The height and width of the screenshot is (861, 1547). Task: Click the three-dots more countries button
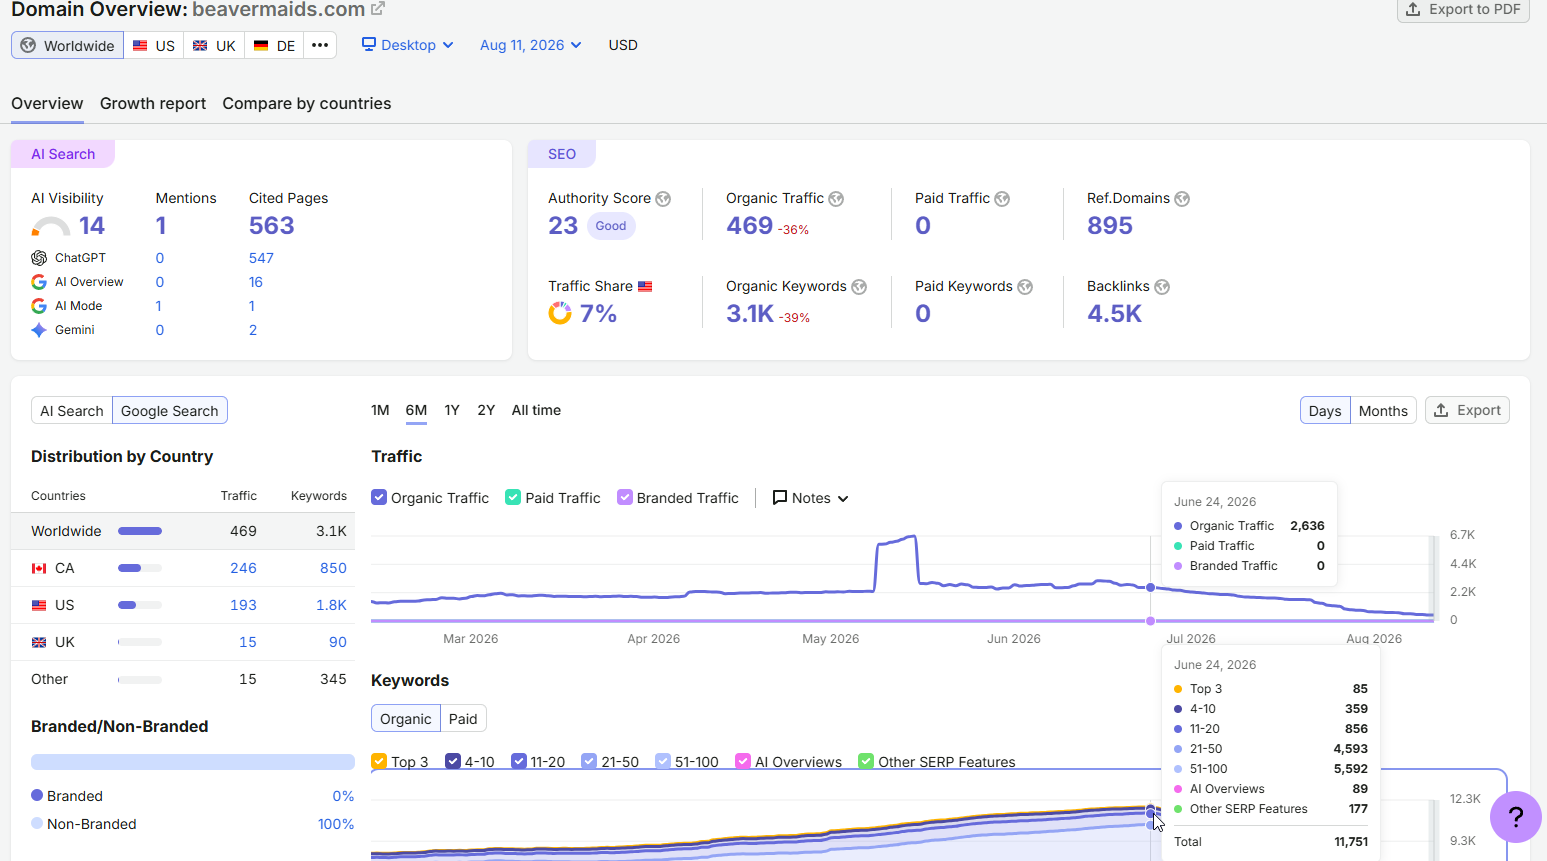(320, 45)
